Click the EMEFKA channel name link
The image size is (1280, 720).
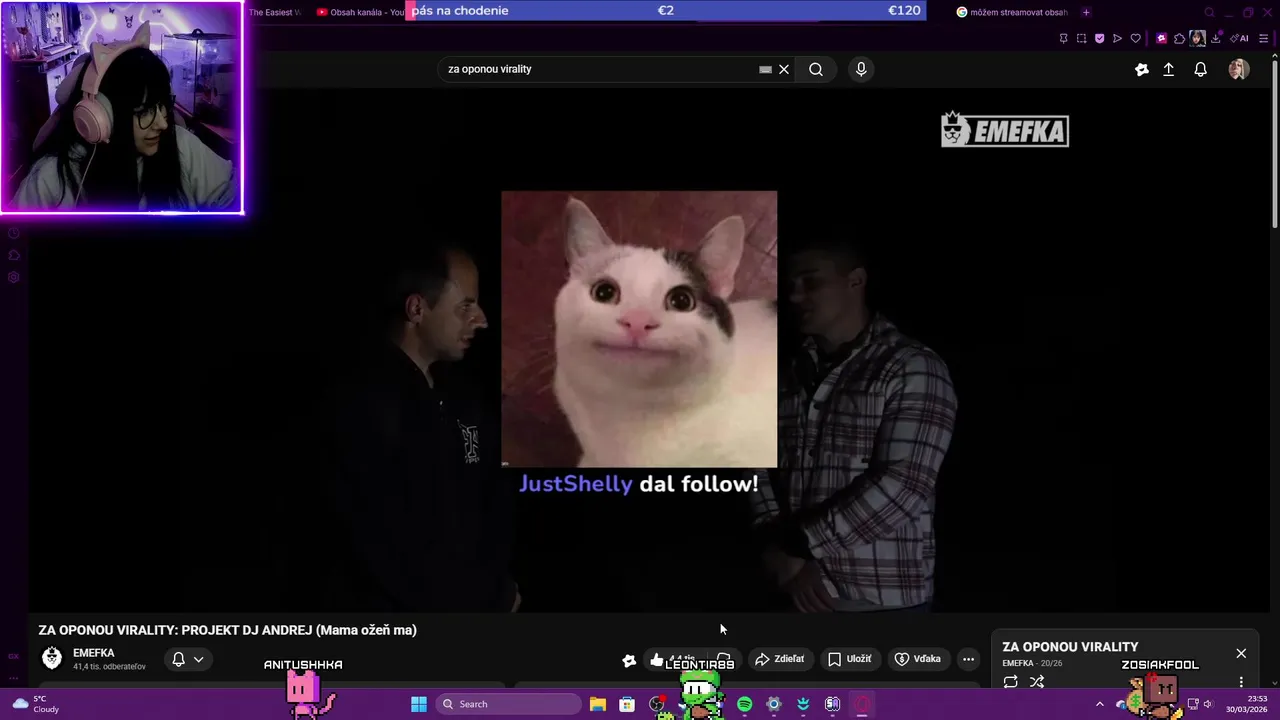[94, 653]
